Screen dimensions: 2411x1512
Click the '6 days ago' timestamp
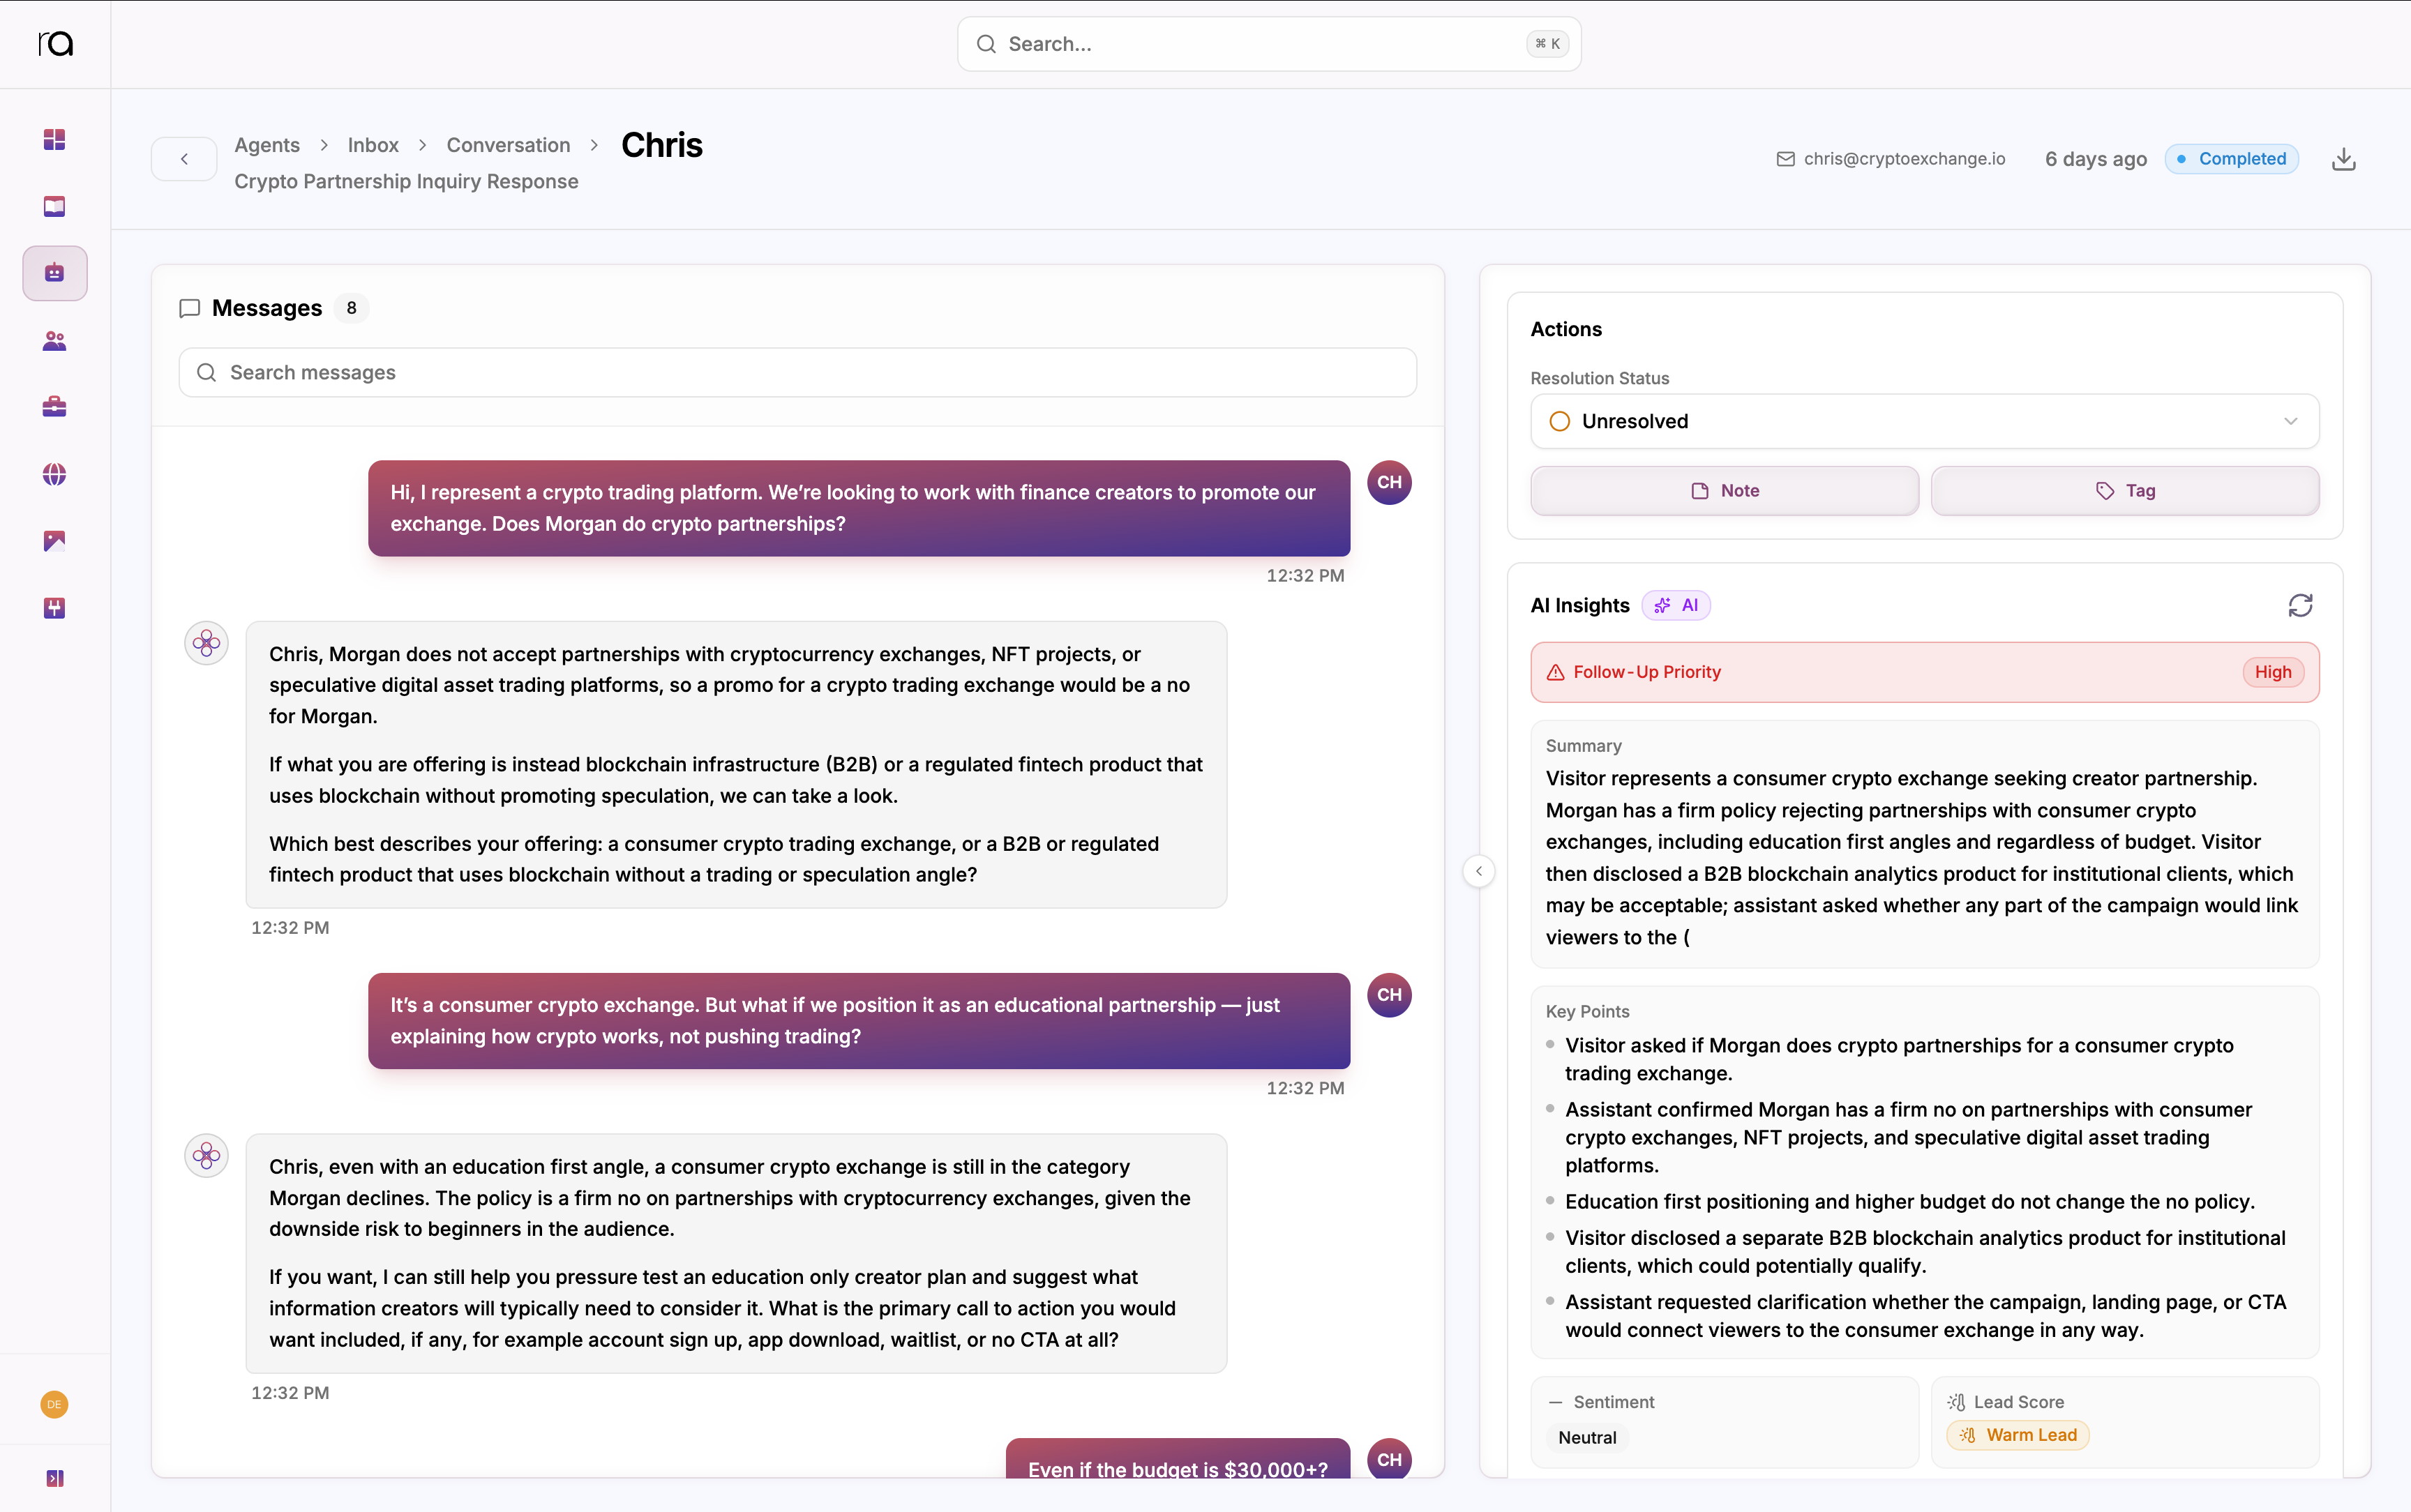2095,159
